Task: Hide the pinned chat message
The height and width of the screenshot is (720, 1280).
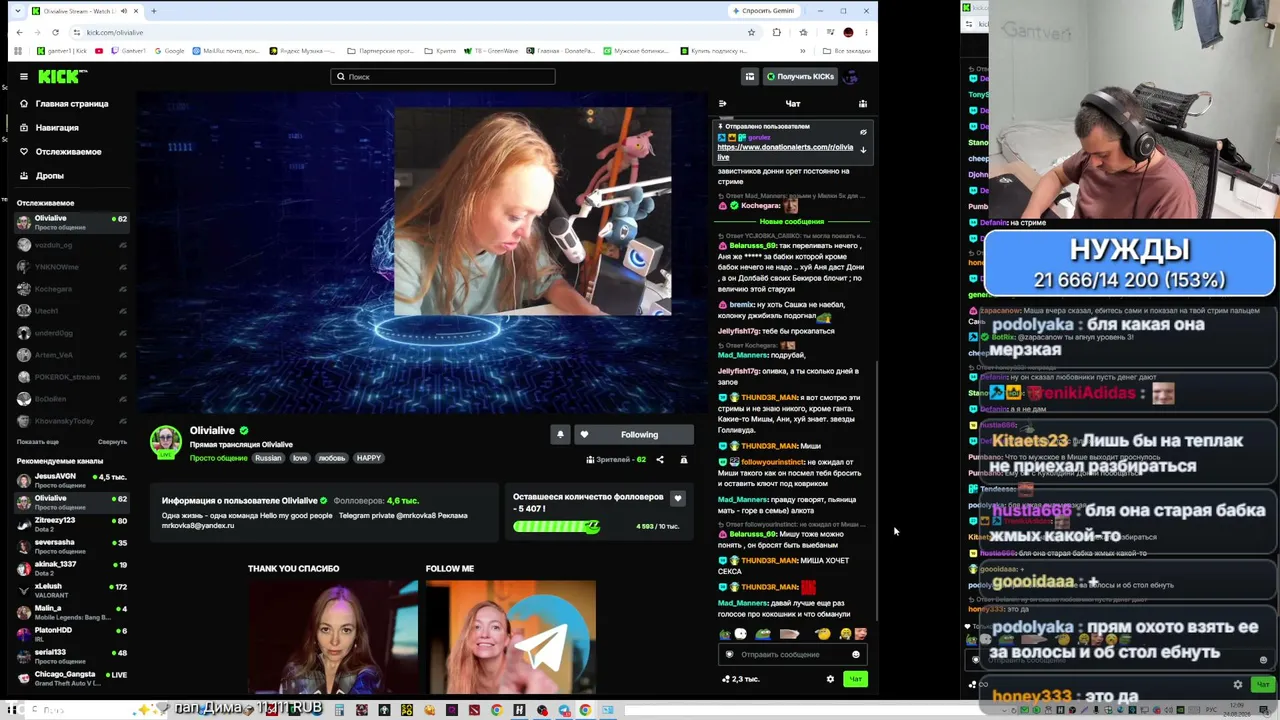Action: 863,132
